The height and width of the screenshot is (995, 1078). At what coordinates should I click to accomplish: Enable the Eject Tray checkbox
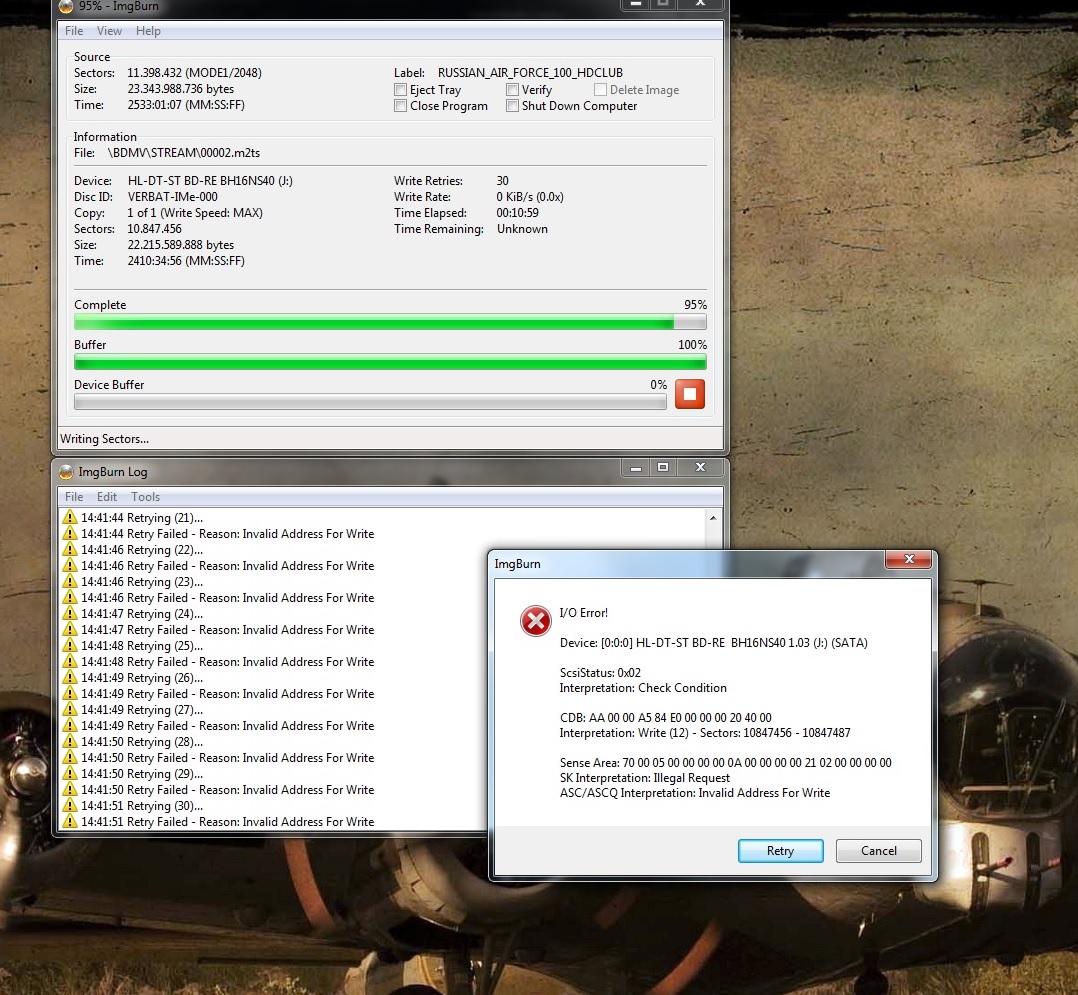(x=400, y=89)
